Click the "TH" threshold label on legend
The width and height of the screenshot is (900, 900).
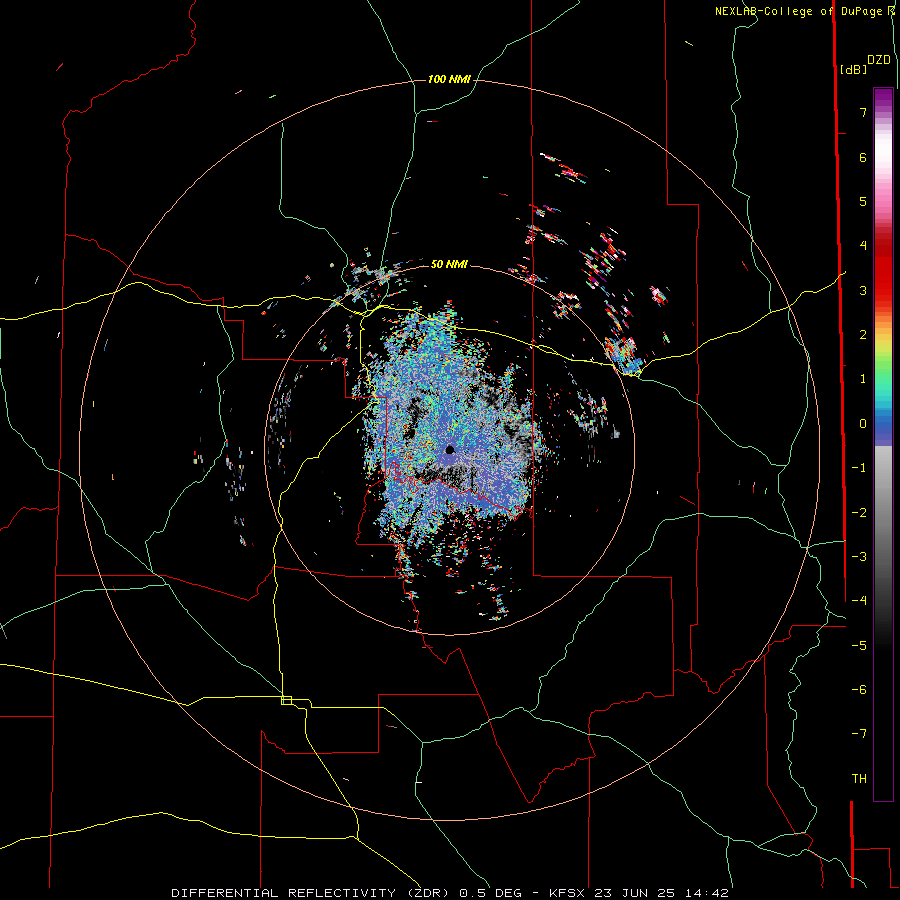point(859,778)
